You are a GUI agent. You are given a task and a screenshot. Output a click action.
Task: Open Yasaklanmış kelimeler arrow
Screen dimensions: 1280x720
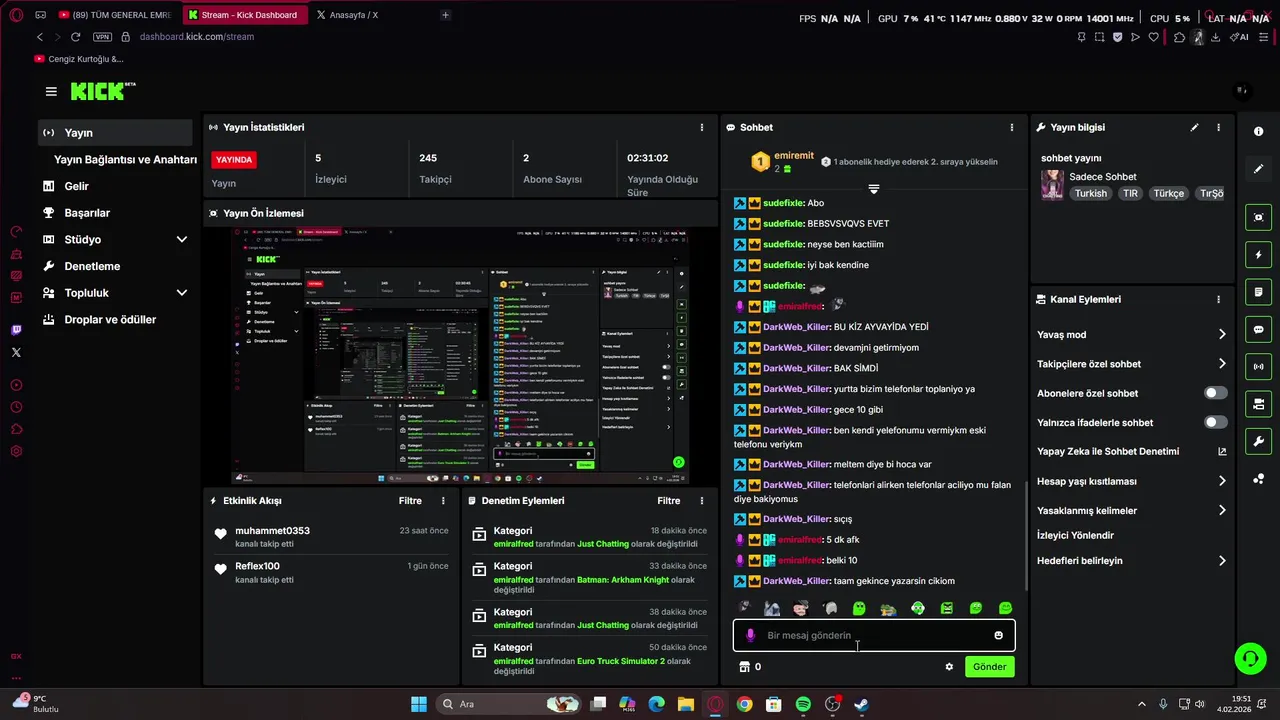[x=1222, y=510]
